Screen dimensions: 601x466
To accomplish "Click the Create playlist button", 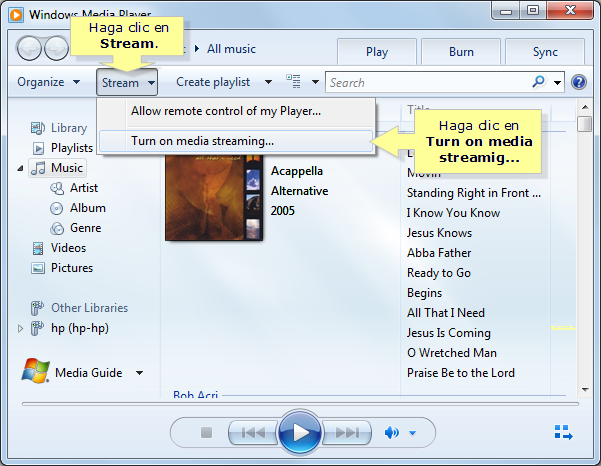I will [x=213, y=82].
